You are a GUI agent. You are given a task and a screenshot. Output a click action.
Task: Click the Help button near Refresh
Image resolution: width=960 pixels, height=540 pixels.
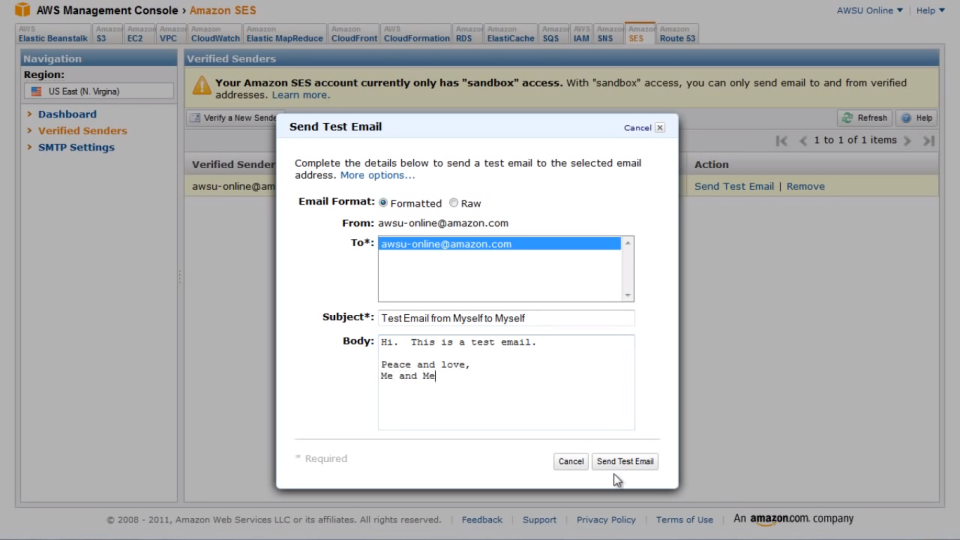pos(917,118)
